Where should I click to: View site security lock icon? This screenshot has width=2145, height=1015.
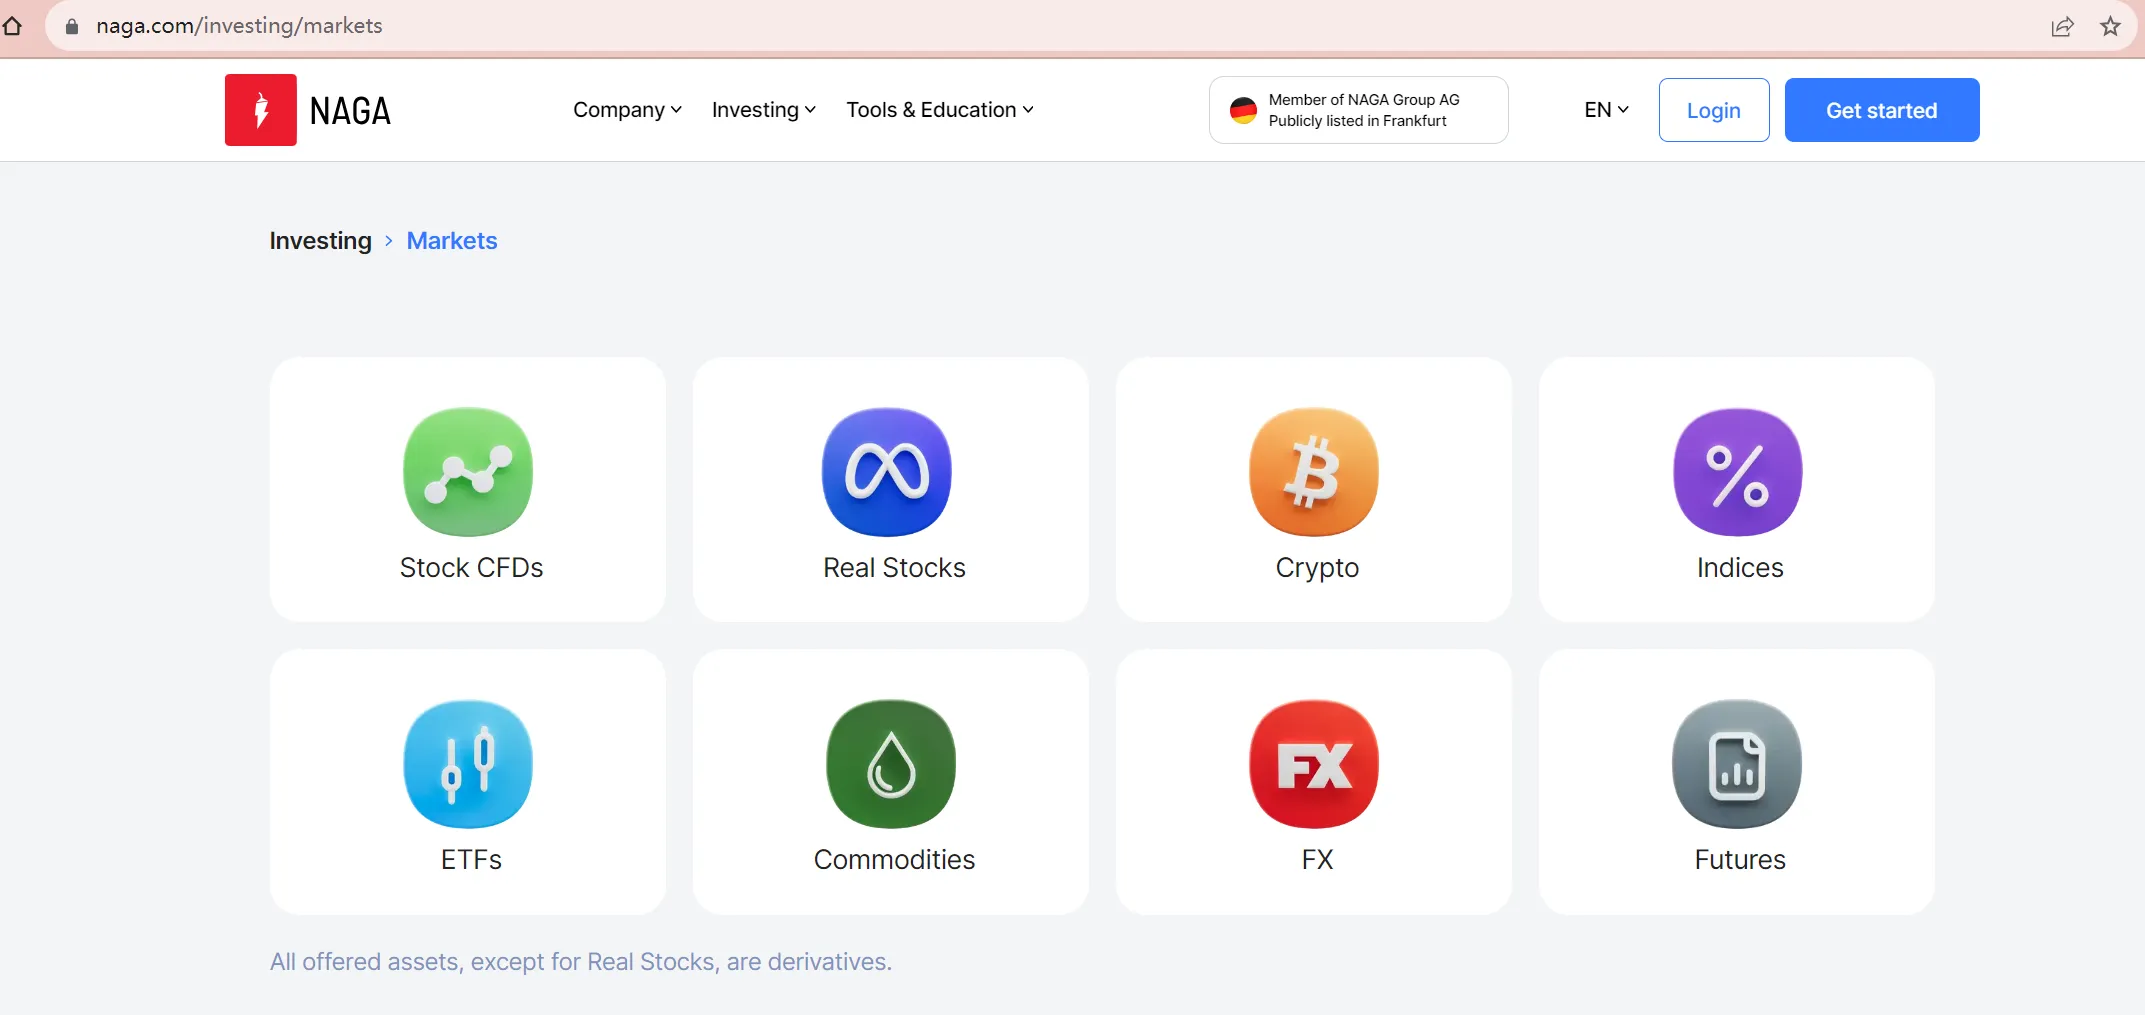tap(72, 26)
